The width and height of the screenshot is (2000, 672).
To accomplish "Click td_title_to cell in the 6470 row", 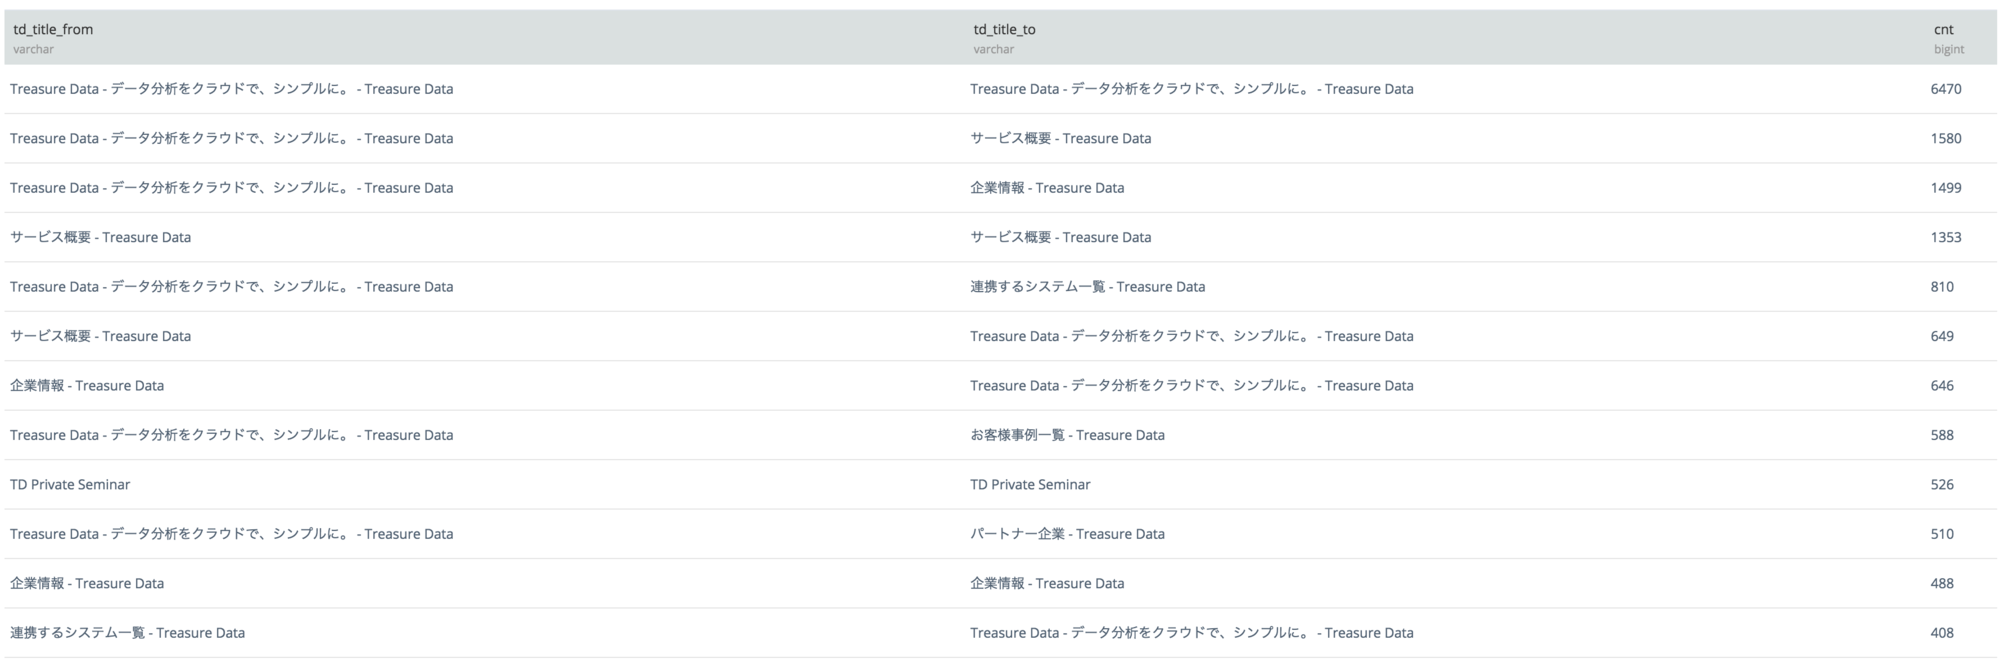I will pos(1191,89).
